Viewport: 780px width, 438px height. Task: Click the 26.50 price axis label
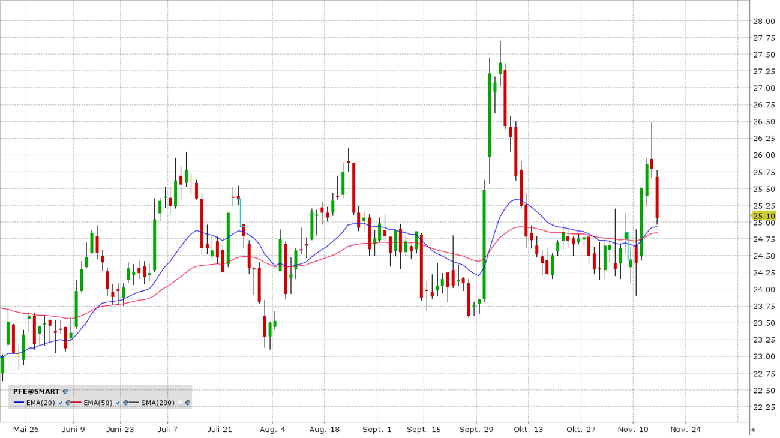click(x=764, y=122)
